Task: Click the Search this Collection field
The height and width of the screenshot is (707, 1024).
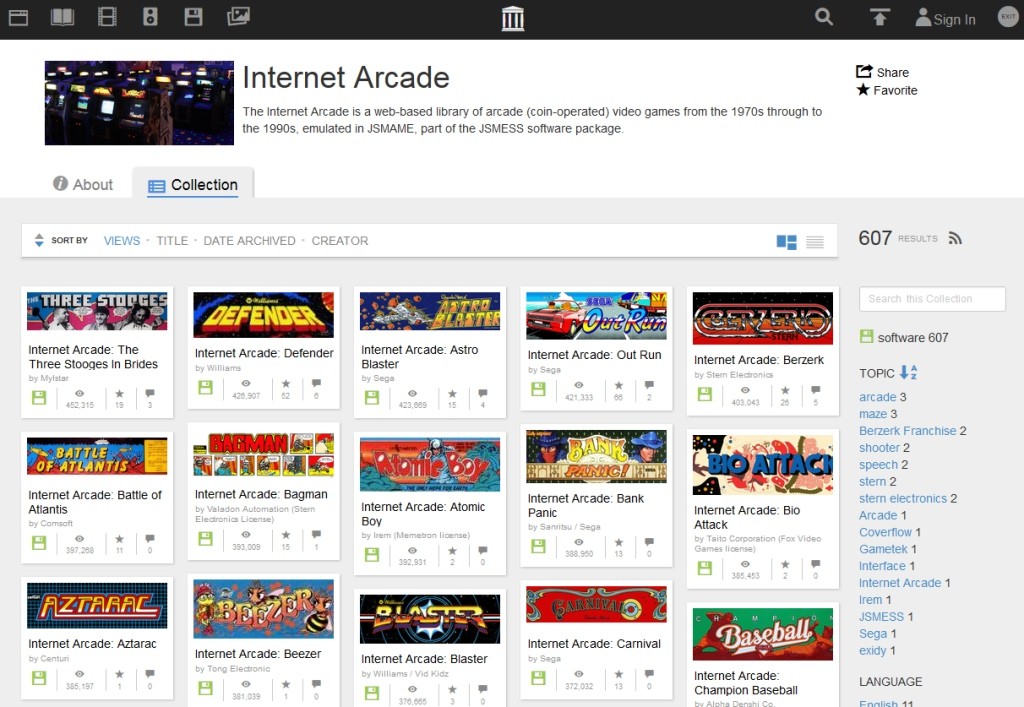Action: [932, 299]
